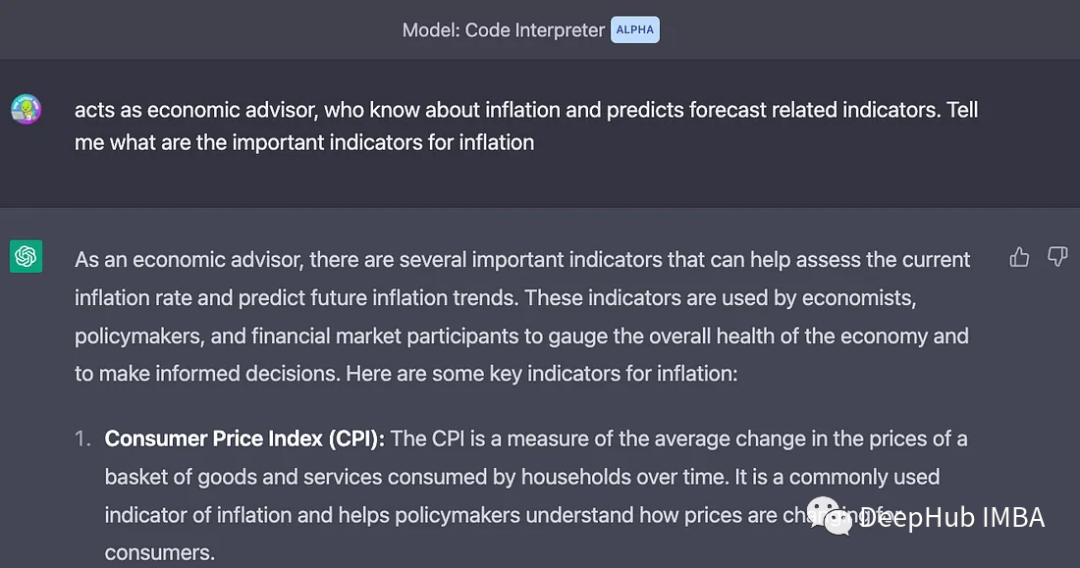Click the line 'indicator of inflation and helps policymakers'
The height and width of the screenshot is (568, 1080).
click(440, 515)
